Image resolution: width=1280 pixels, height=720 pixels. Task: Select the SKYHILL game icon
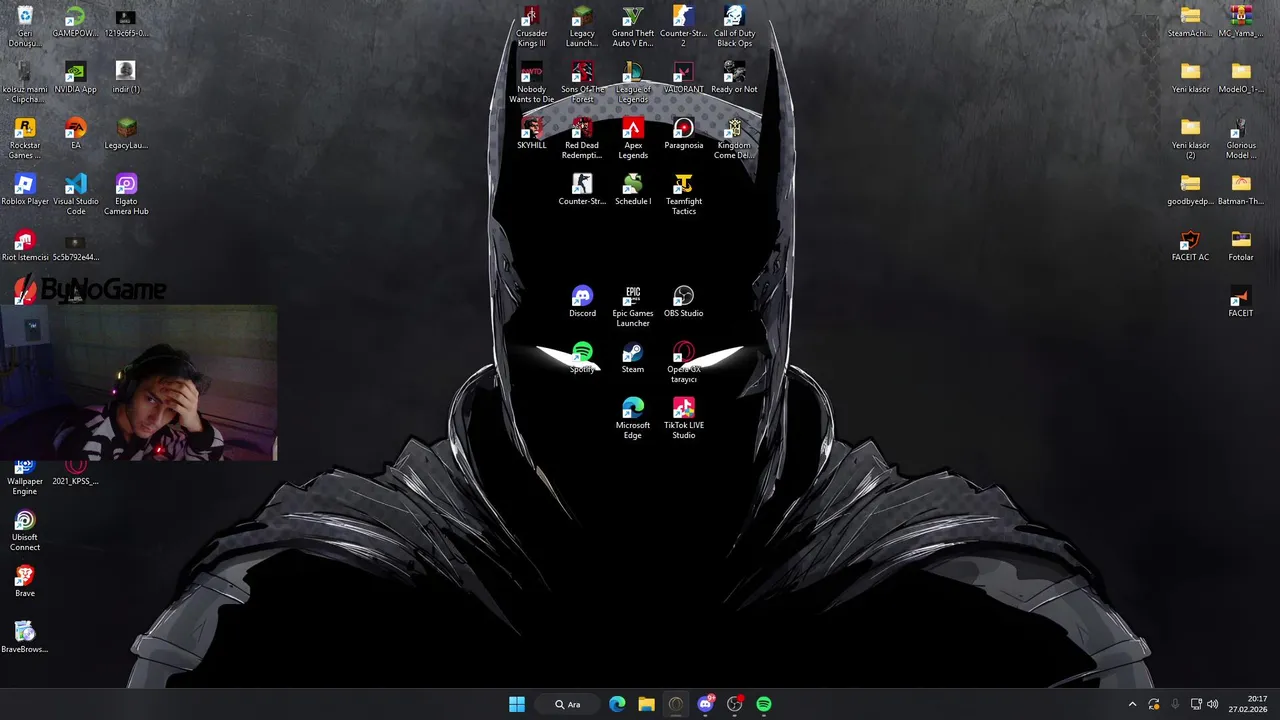point(531,133)
